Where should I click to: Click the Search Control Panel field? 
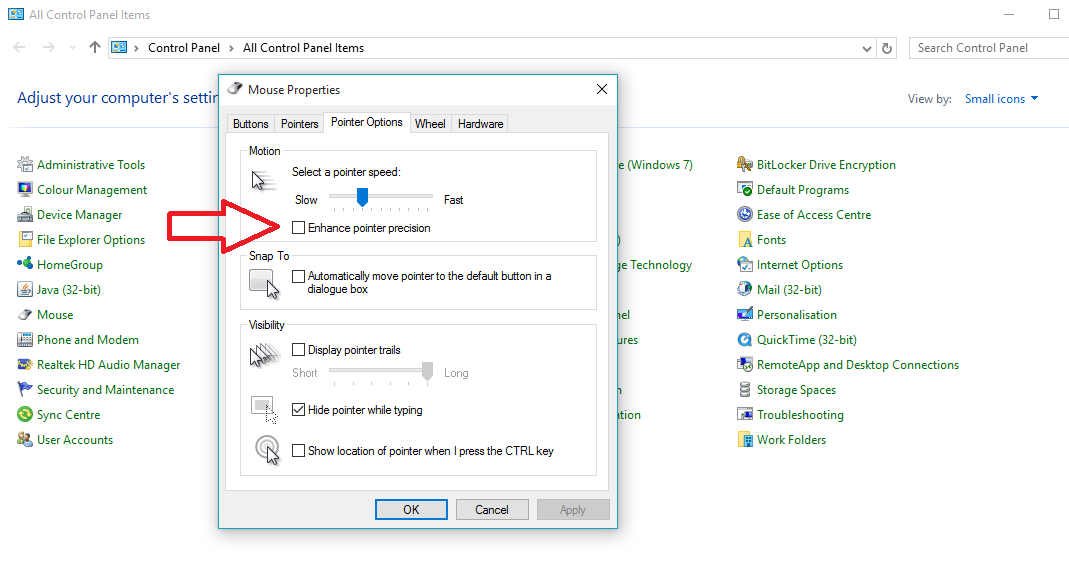click(x=985, y=48)
